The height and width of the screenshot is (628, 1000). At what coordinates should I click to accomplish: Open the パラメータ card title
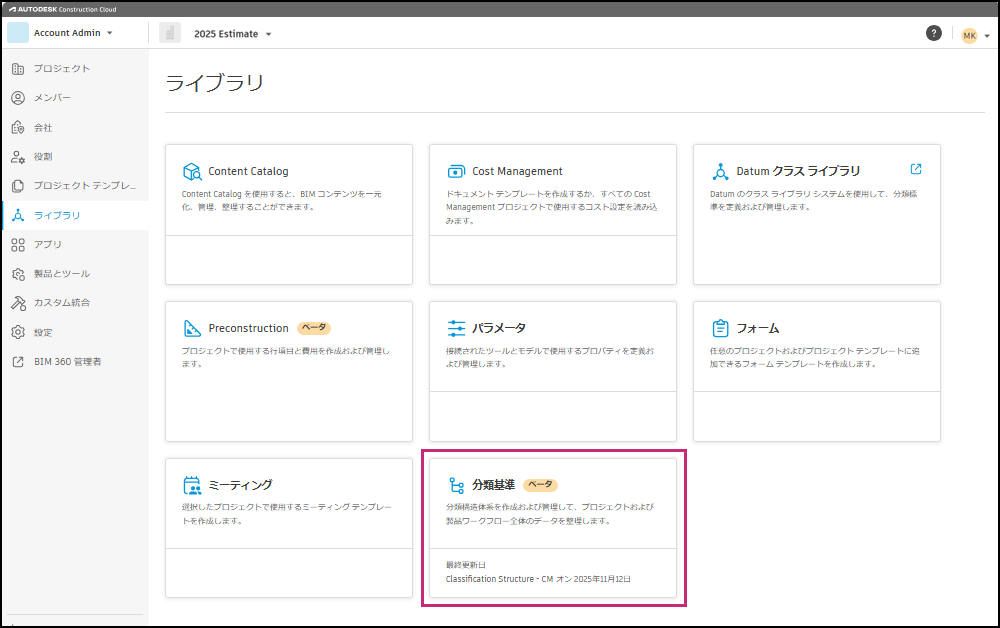pyautogui.click(x=499, y=328)
